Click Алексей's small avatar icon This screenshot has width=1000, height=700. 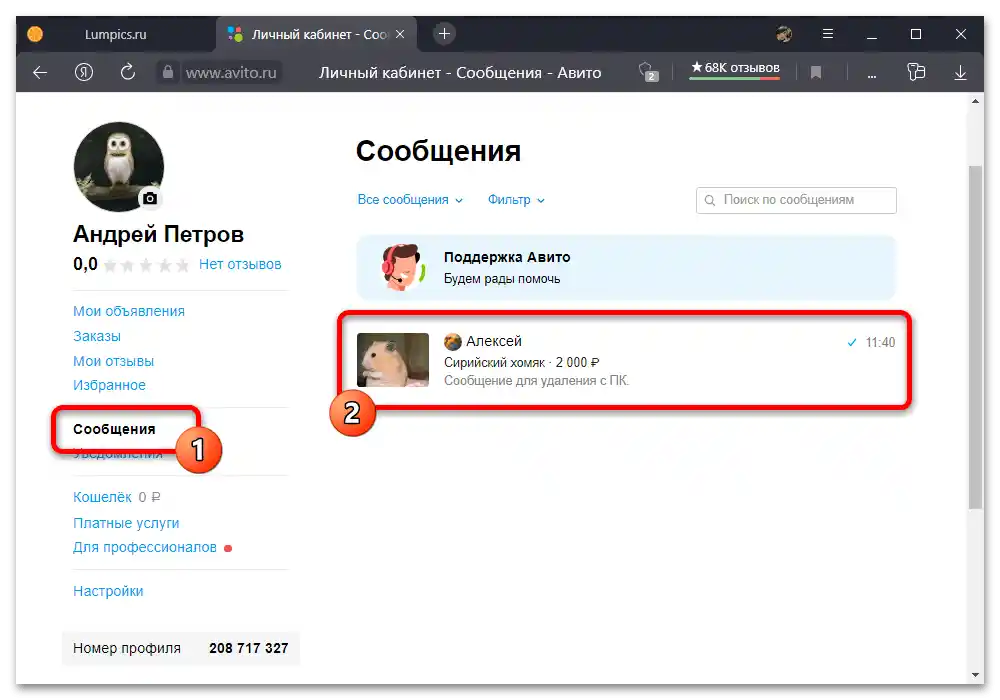coord(453,342)
